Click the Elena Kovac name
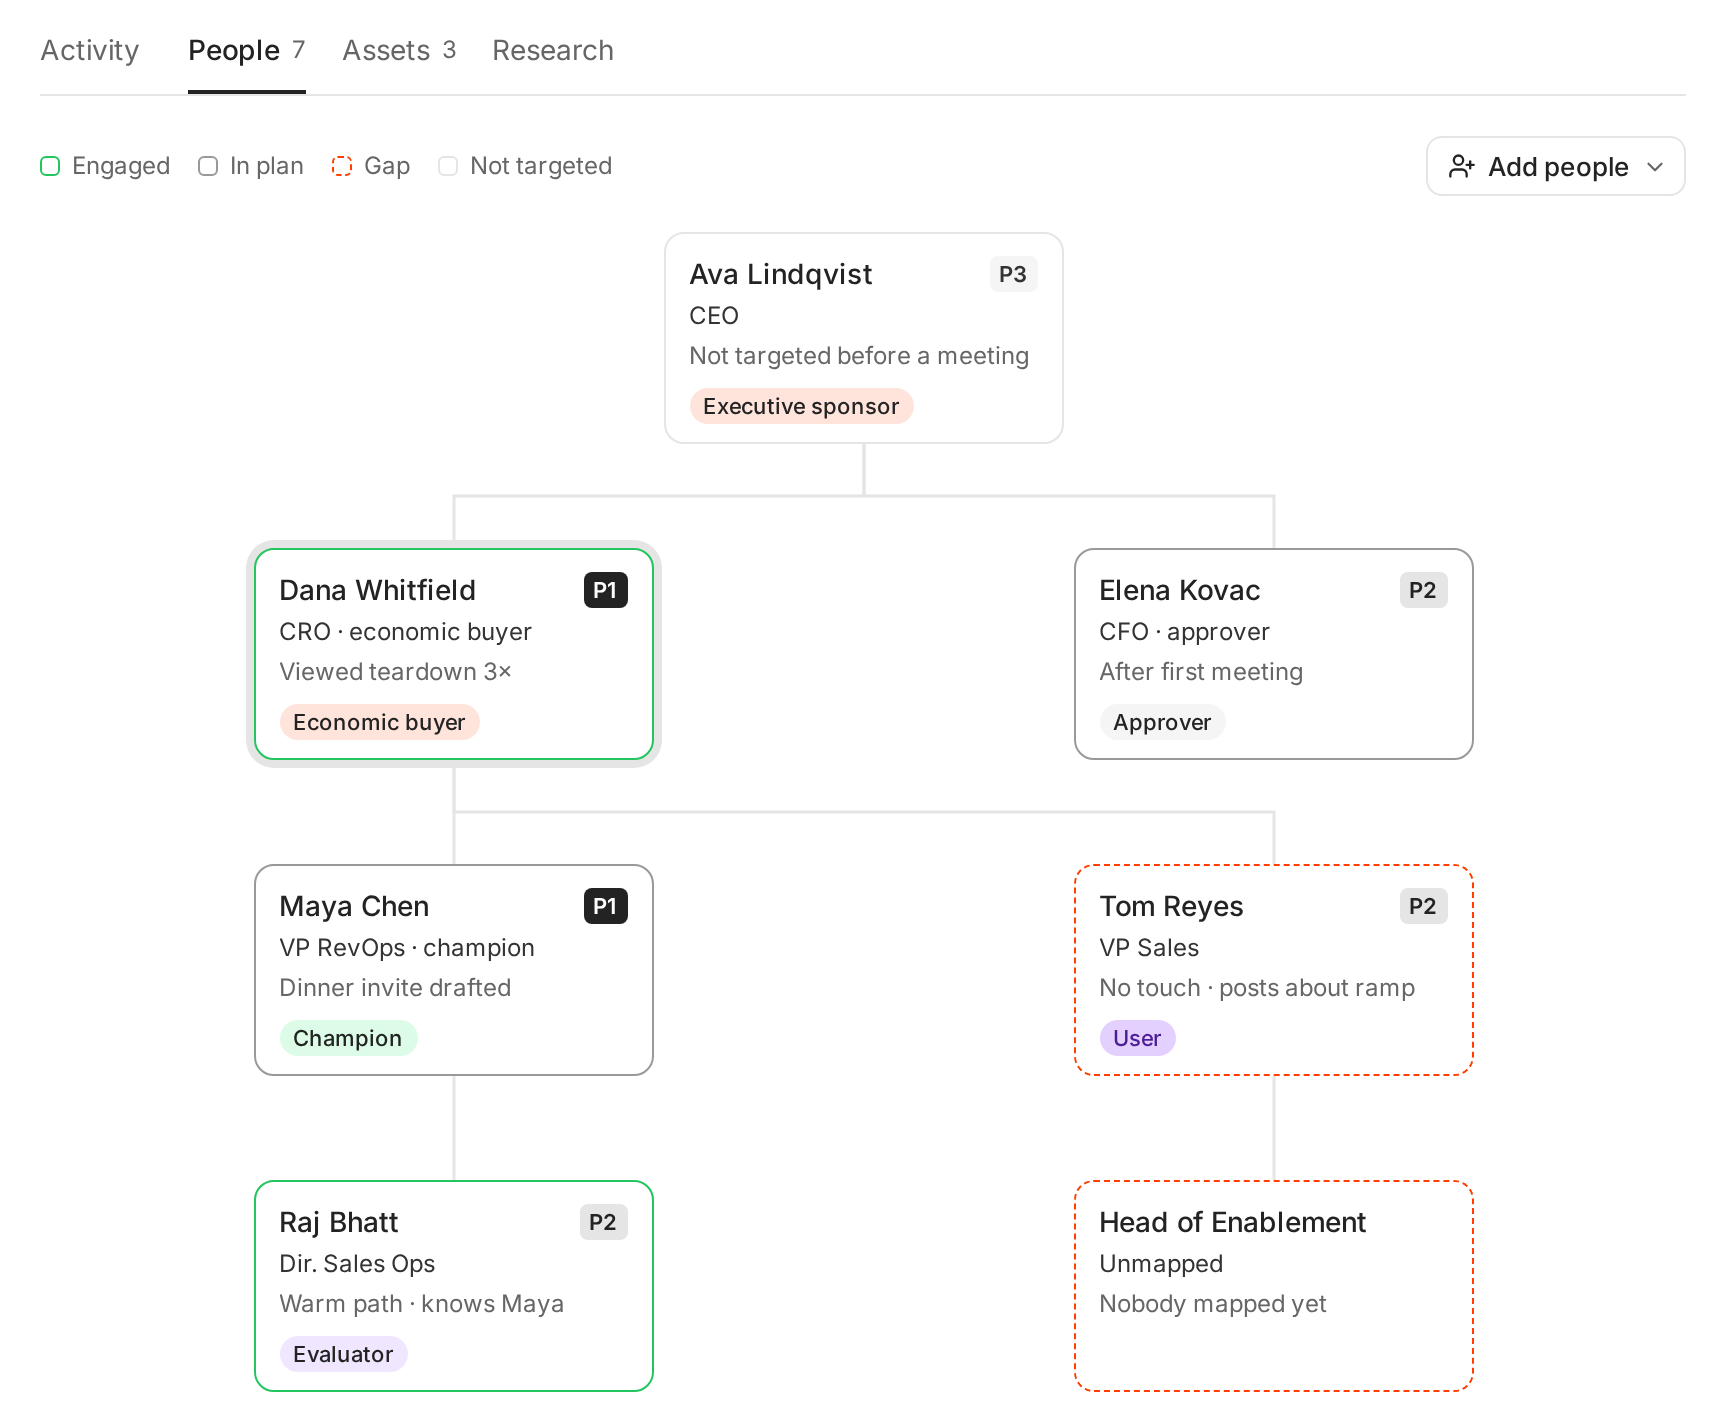Screen dimensions: 1734x1424 click(x=1179, y=591)
